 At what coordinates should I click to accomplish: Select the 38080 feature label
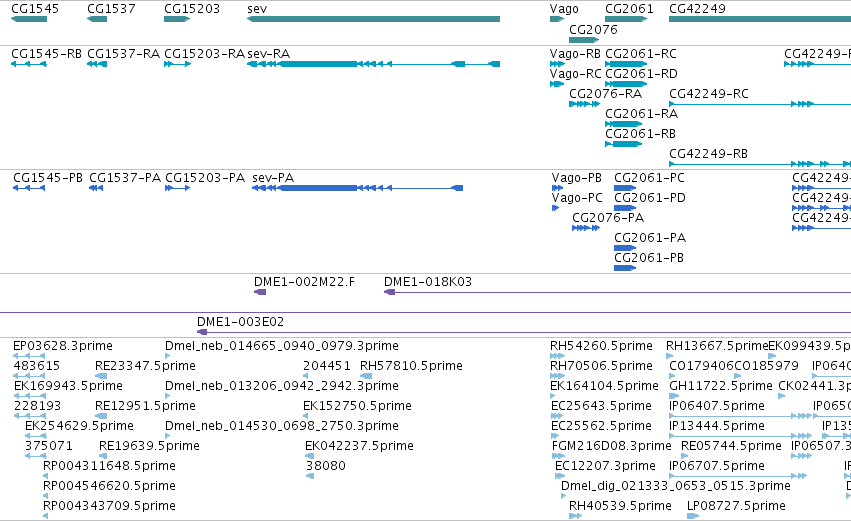[326, 467]
